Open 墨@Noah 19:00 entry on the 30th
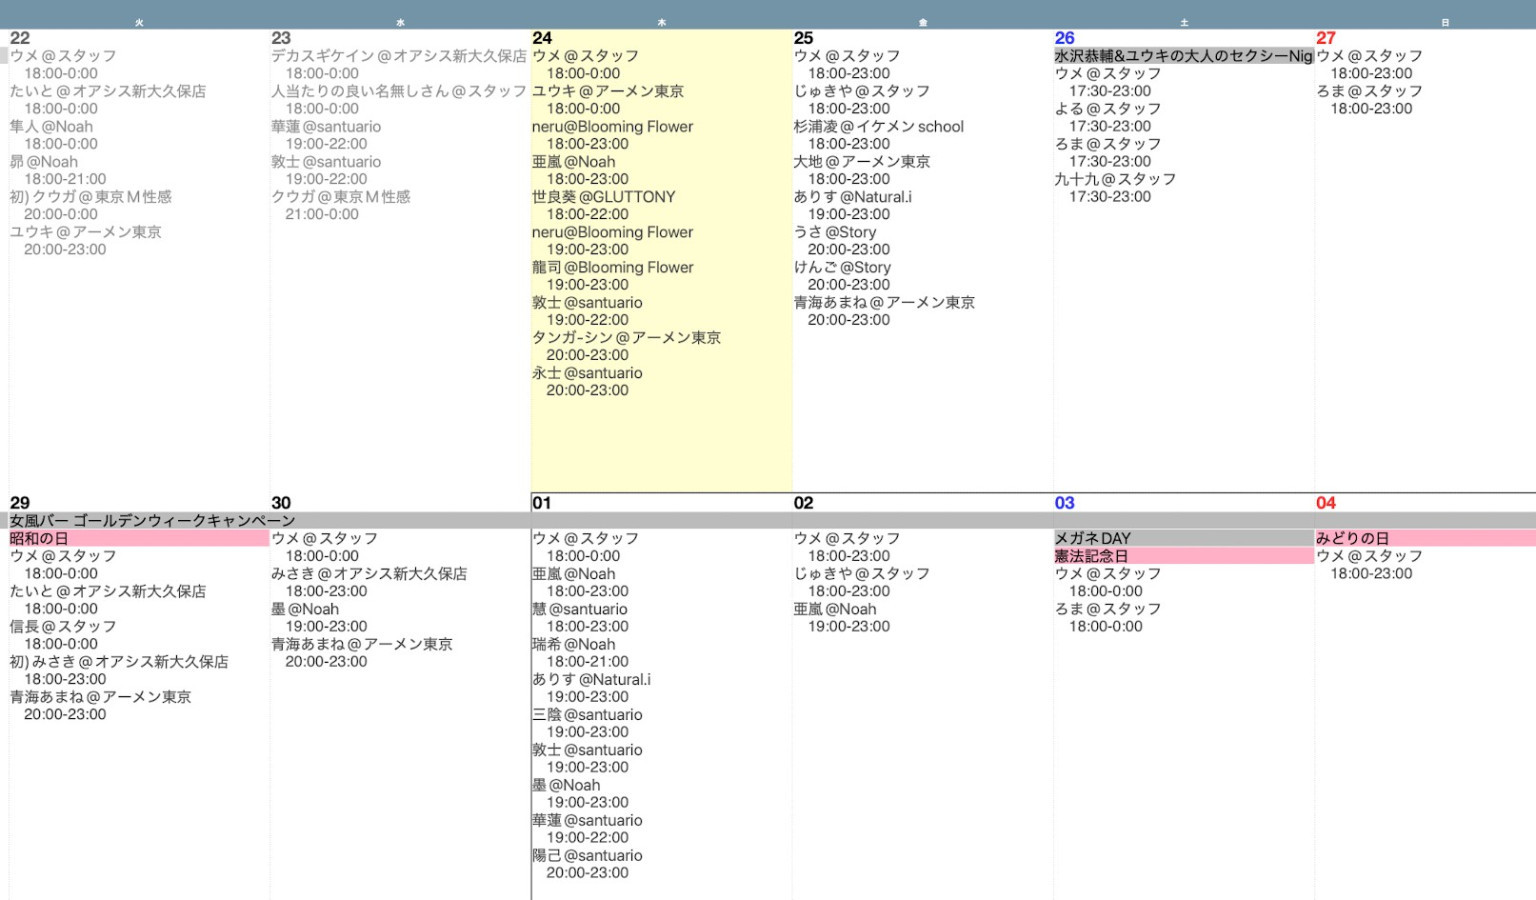1536x900 pixels. (305, 609)
